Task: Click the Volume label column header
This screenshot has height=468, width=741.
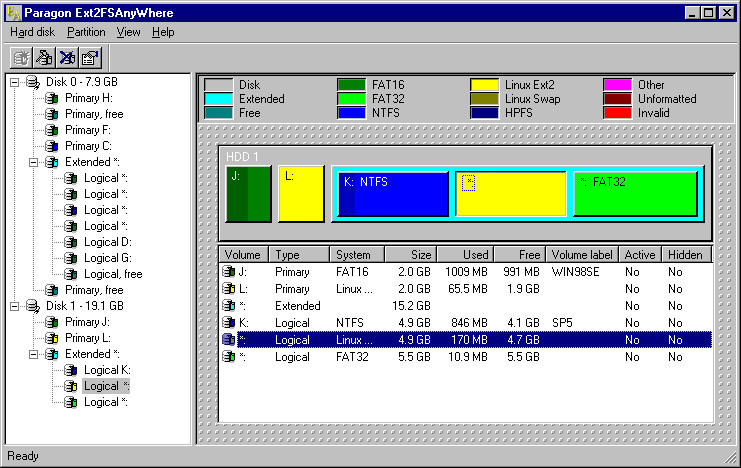Action: click(x=582, y=255)
